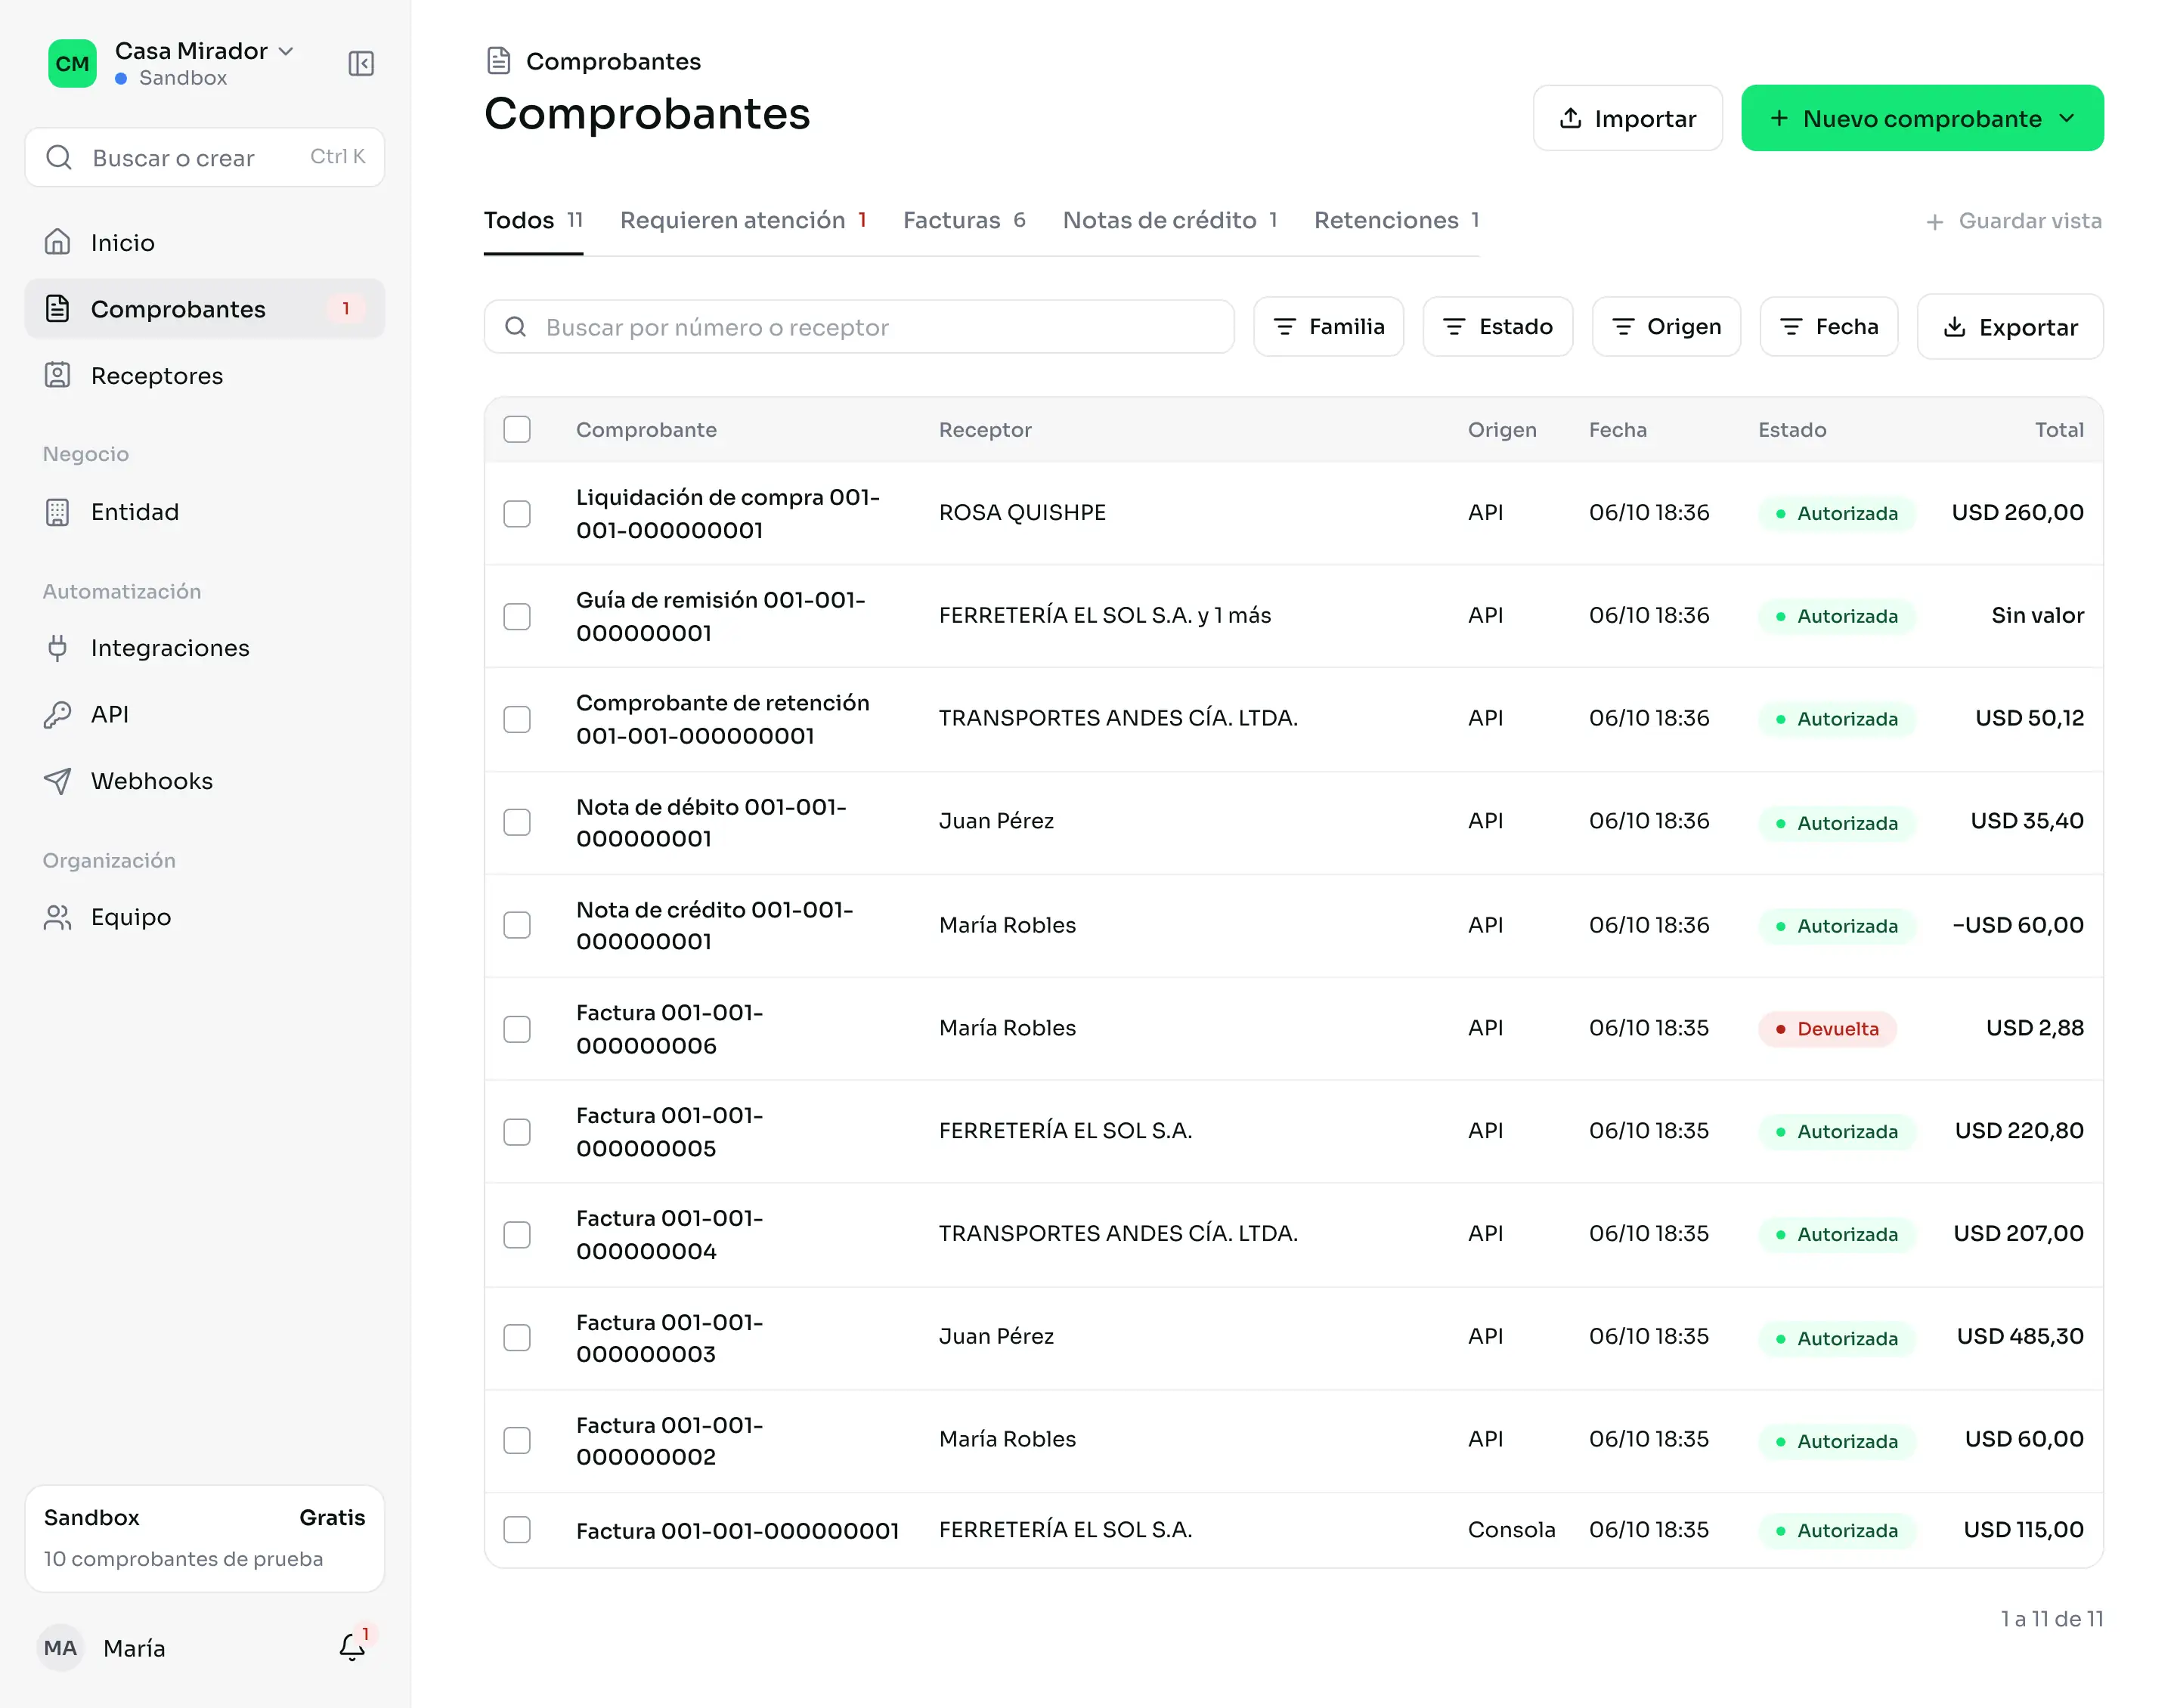Image resolution: width=2177 pixels, height=1708 pixels.
Task: Click the Exportar download icon
Action: point(1954,327)
